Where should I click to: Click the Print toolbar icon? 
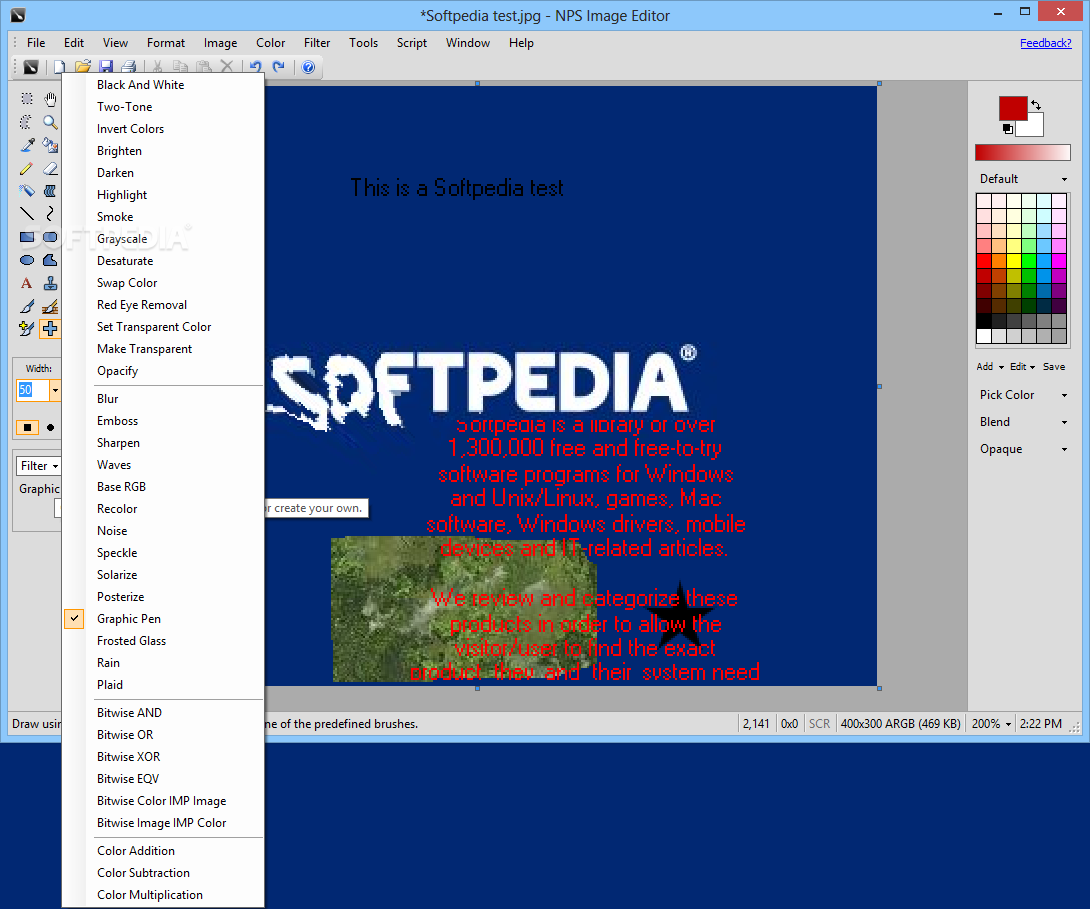click(x=129, y=67)
